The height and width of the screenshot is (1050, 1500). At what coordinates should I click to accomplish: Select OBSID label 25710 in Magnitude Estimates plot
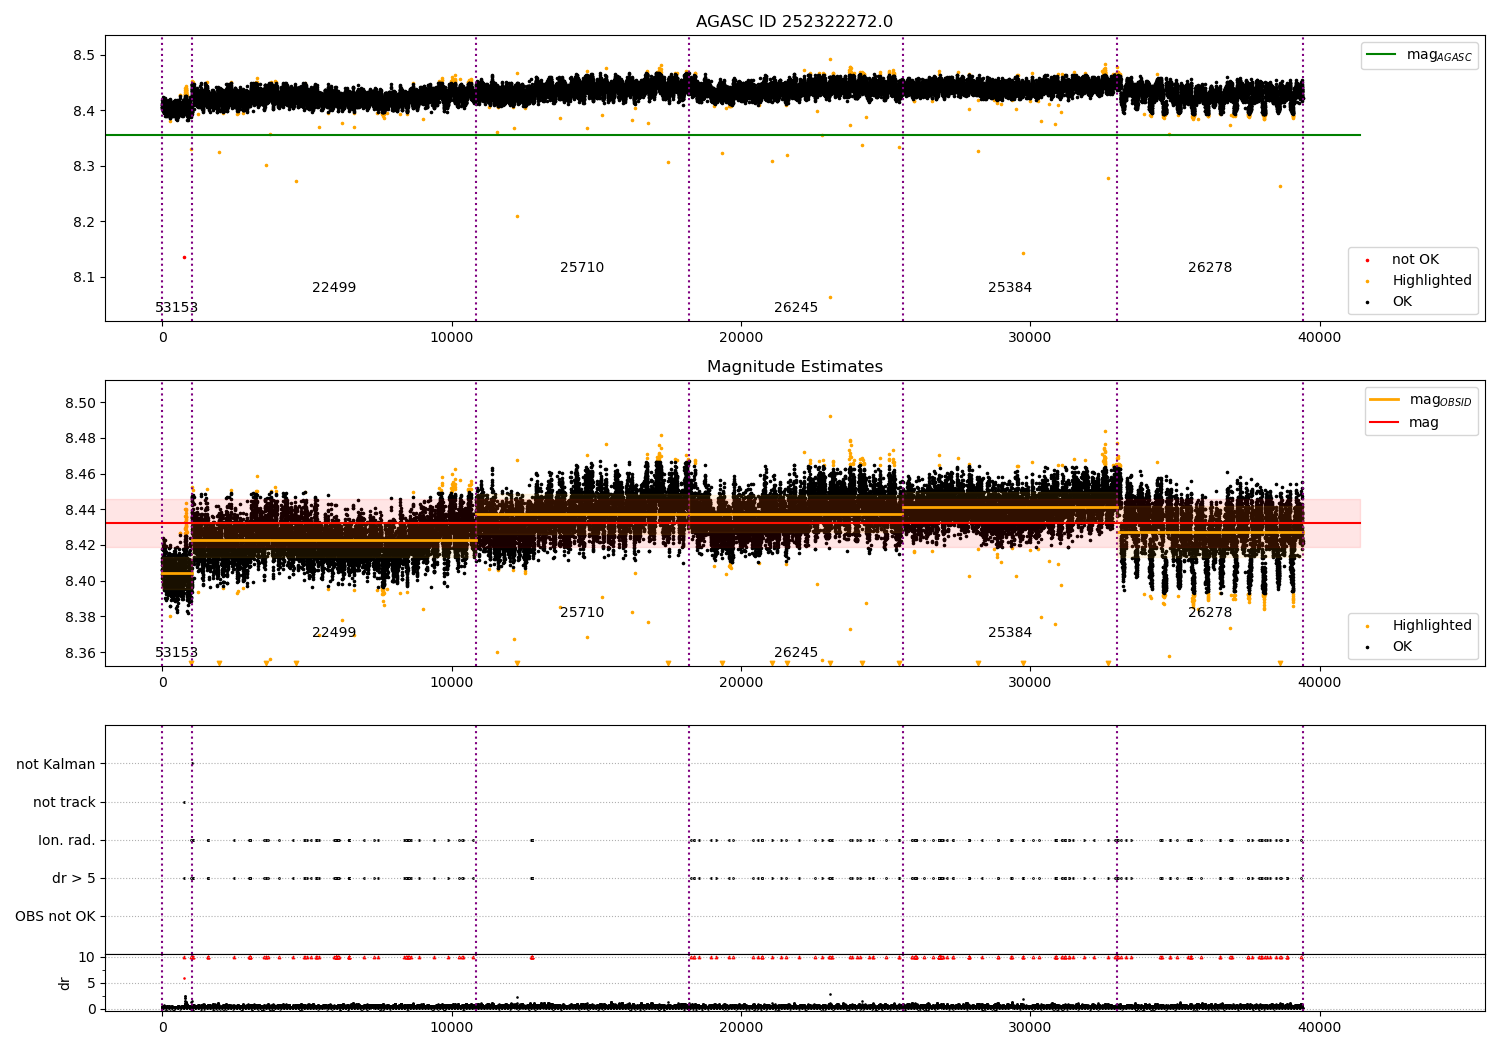click(x=582, y=613)
